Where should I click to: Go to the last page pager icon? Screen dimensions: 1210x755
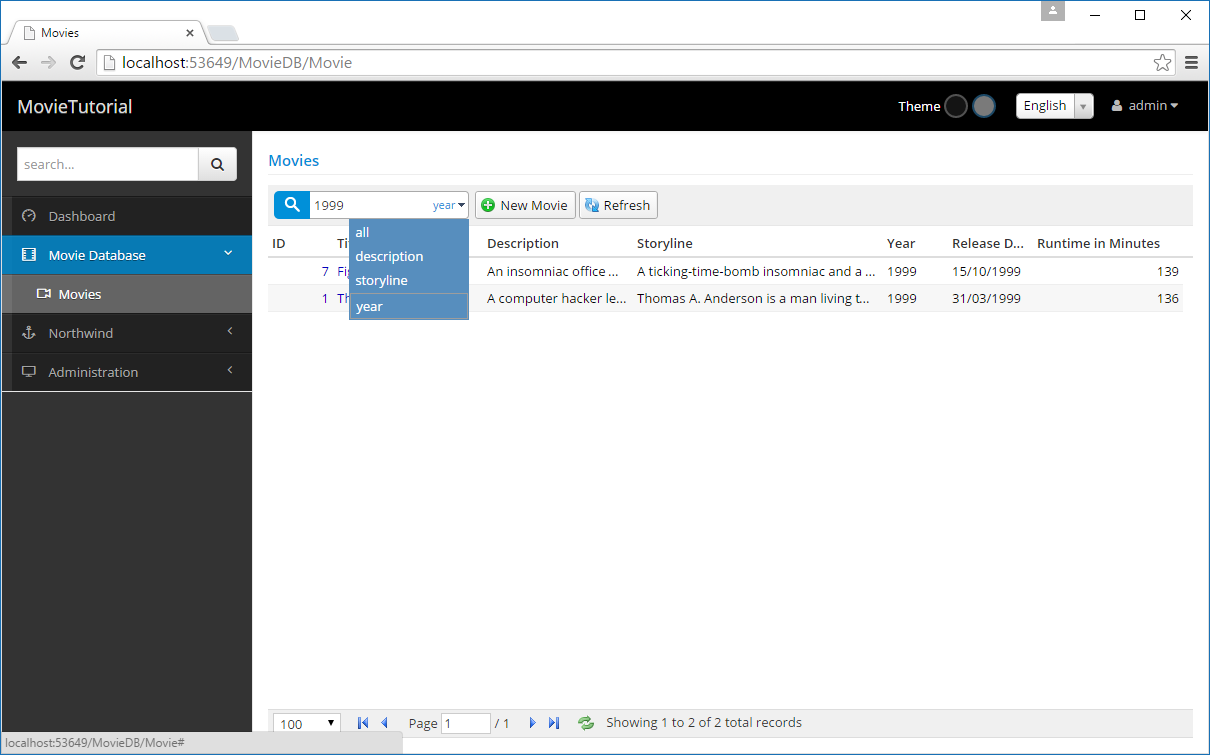(x=554, y=723)
